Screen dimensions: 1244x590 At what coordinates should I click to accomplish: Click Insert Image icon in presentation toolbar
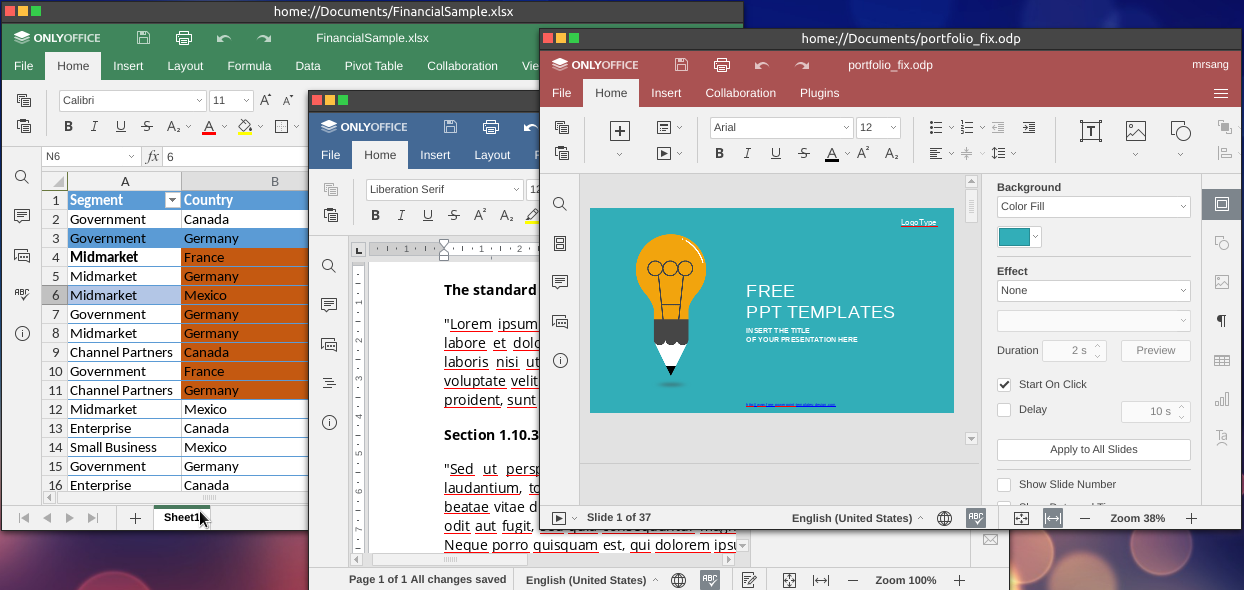(1135, 131)
